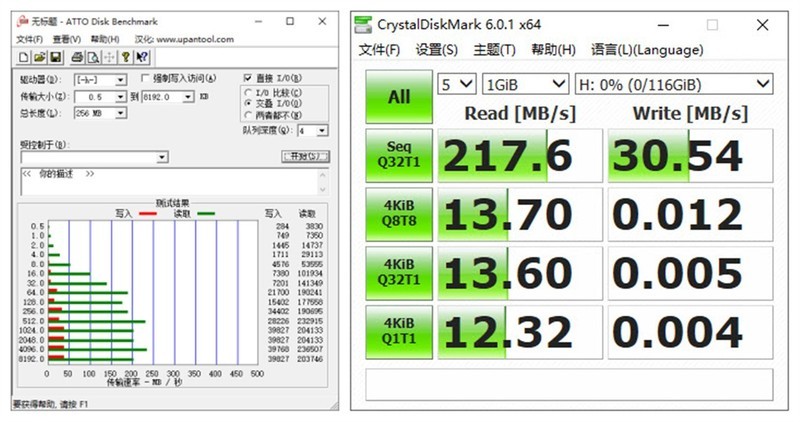Click the Seq write value 30.54
Viewport: 800px width, 422px height.
coord(690,156)
